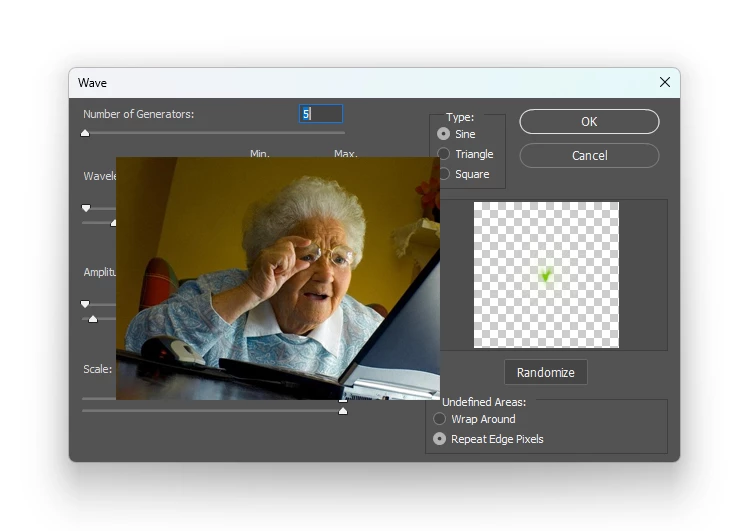756x531 pixels.
Task: Click the Number of Generators input field
Action: click(321, 114)
